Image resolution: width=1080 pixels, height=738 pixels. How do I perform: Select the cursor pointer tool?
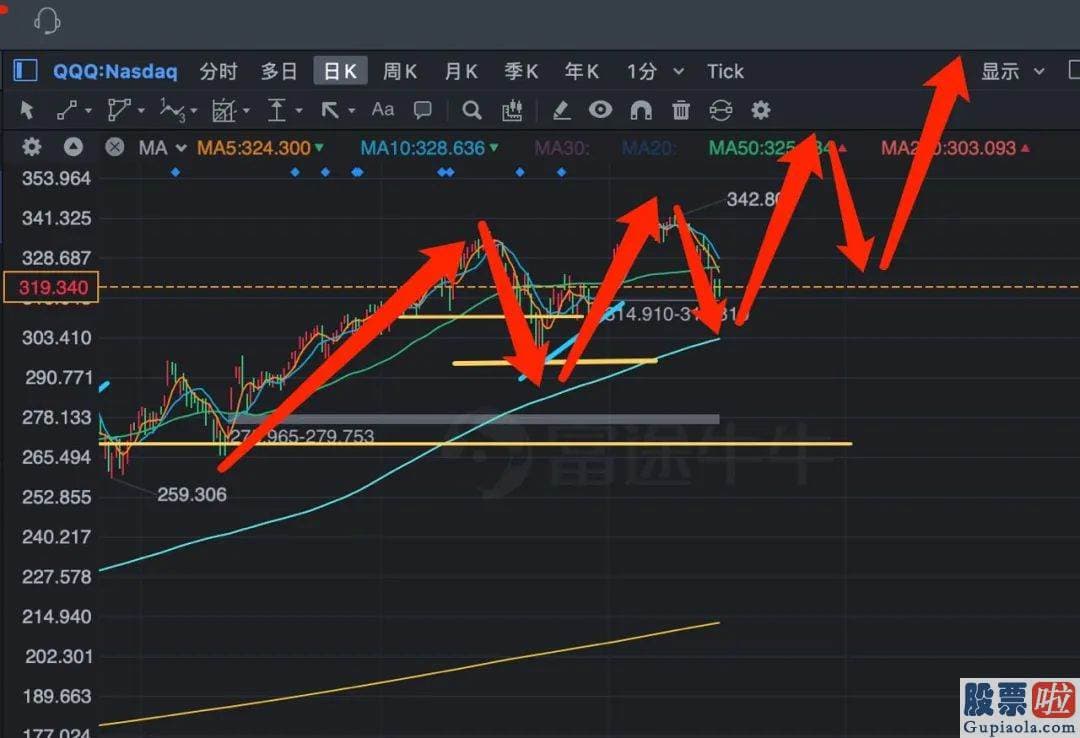pyautogui.click(x=28, y=110)
